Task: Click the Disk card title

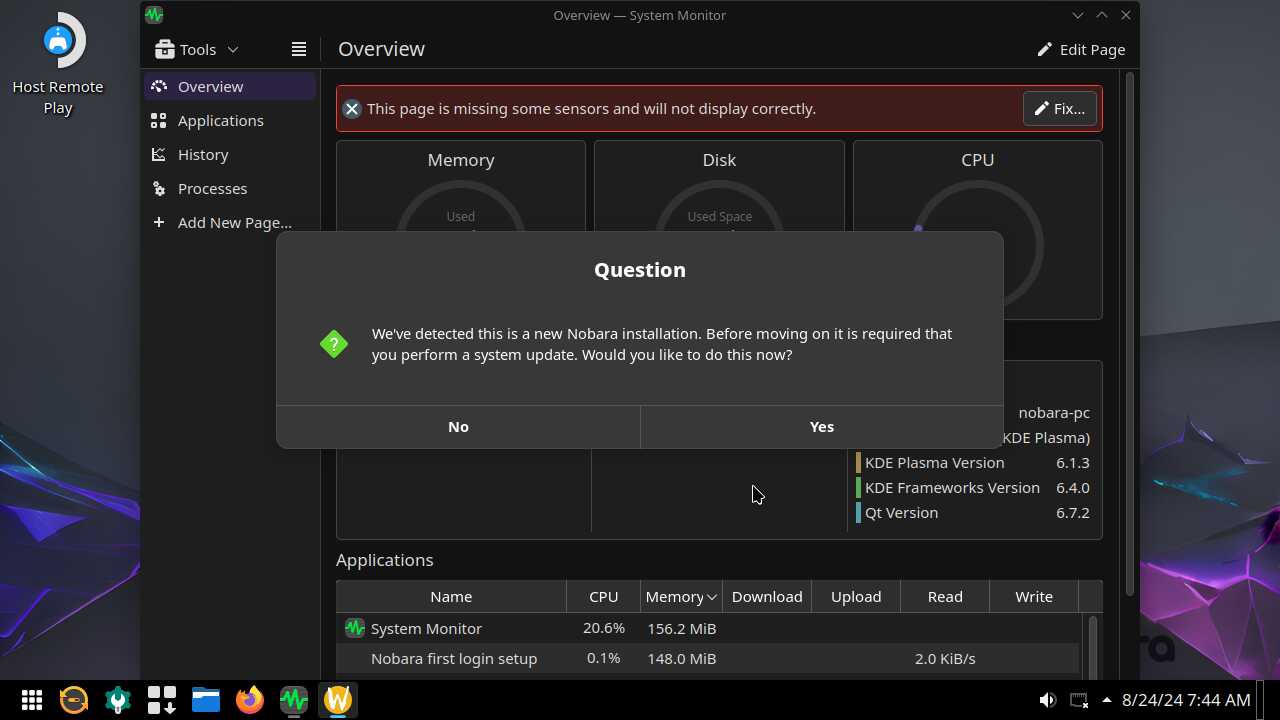Action: click(719, 160)
